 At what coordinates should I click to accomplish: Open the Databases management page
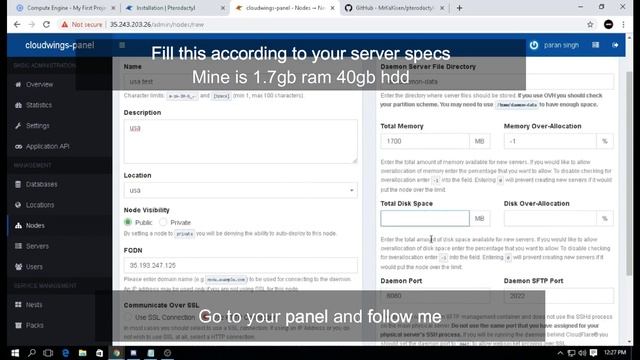point(41,184)
